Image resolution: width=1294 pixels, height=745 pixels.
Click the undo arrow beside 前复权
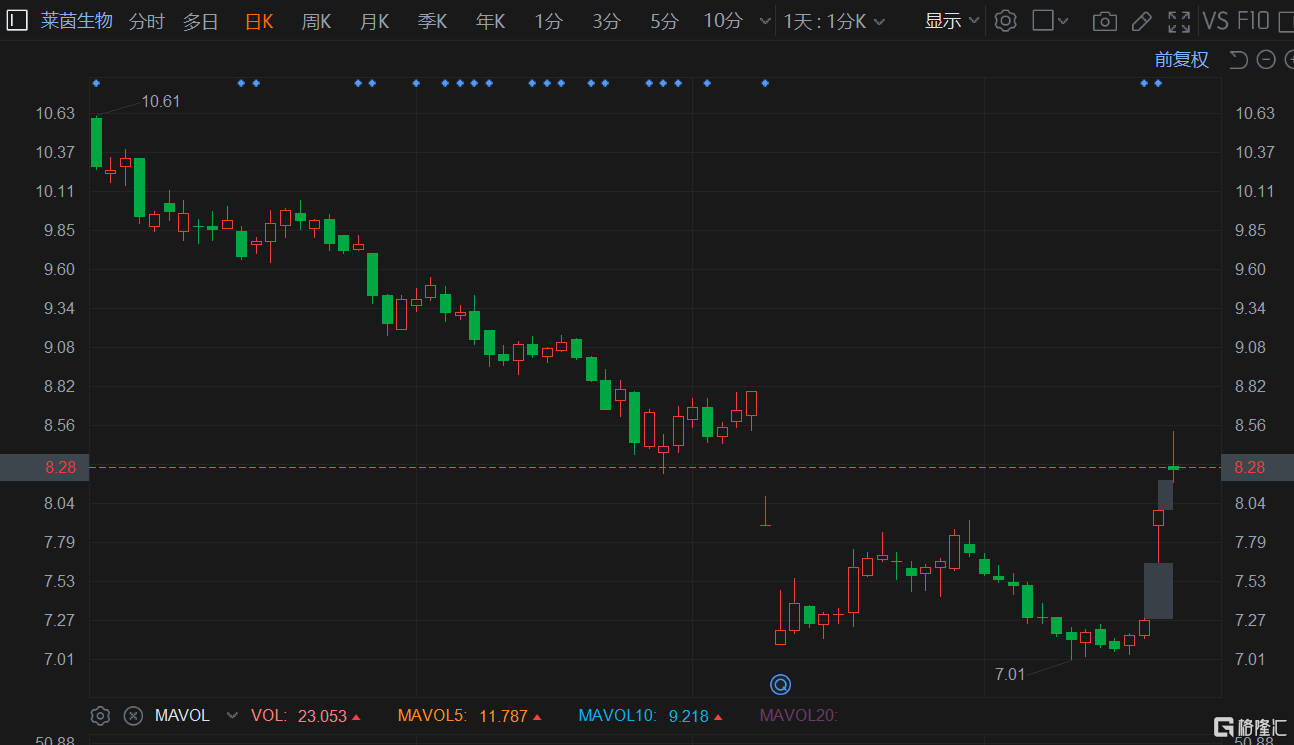coord(1238,60)
